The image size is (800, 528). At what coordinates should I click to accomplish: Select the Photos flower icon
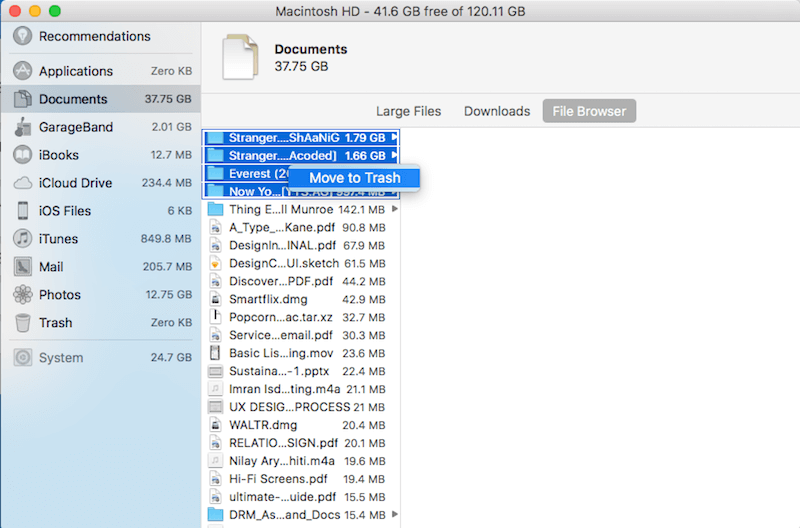[x=22, y=295]
